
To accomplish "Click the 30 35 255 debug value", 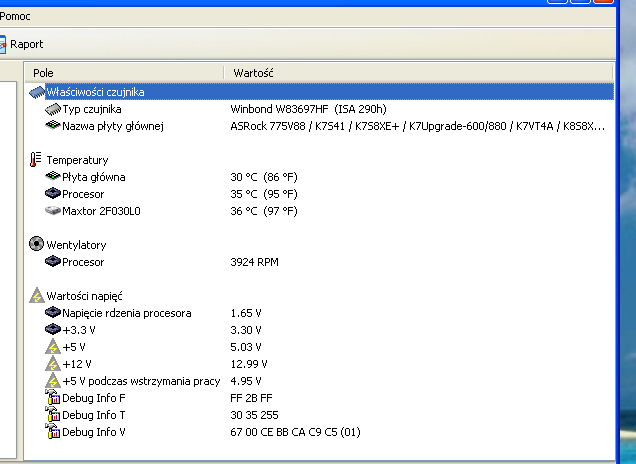I will (254, 415).
